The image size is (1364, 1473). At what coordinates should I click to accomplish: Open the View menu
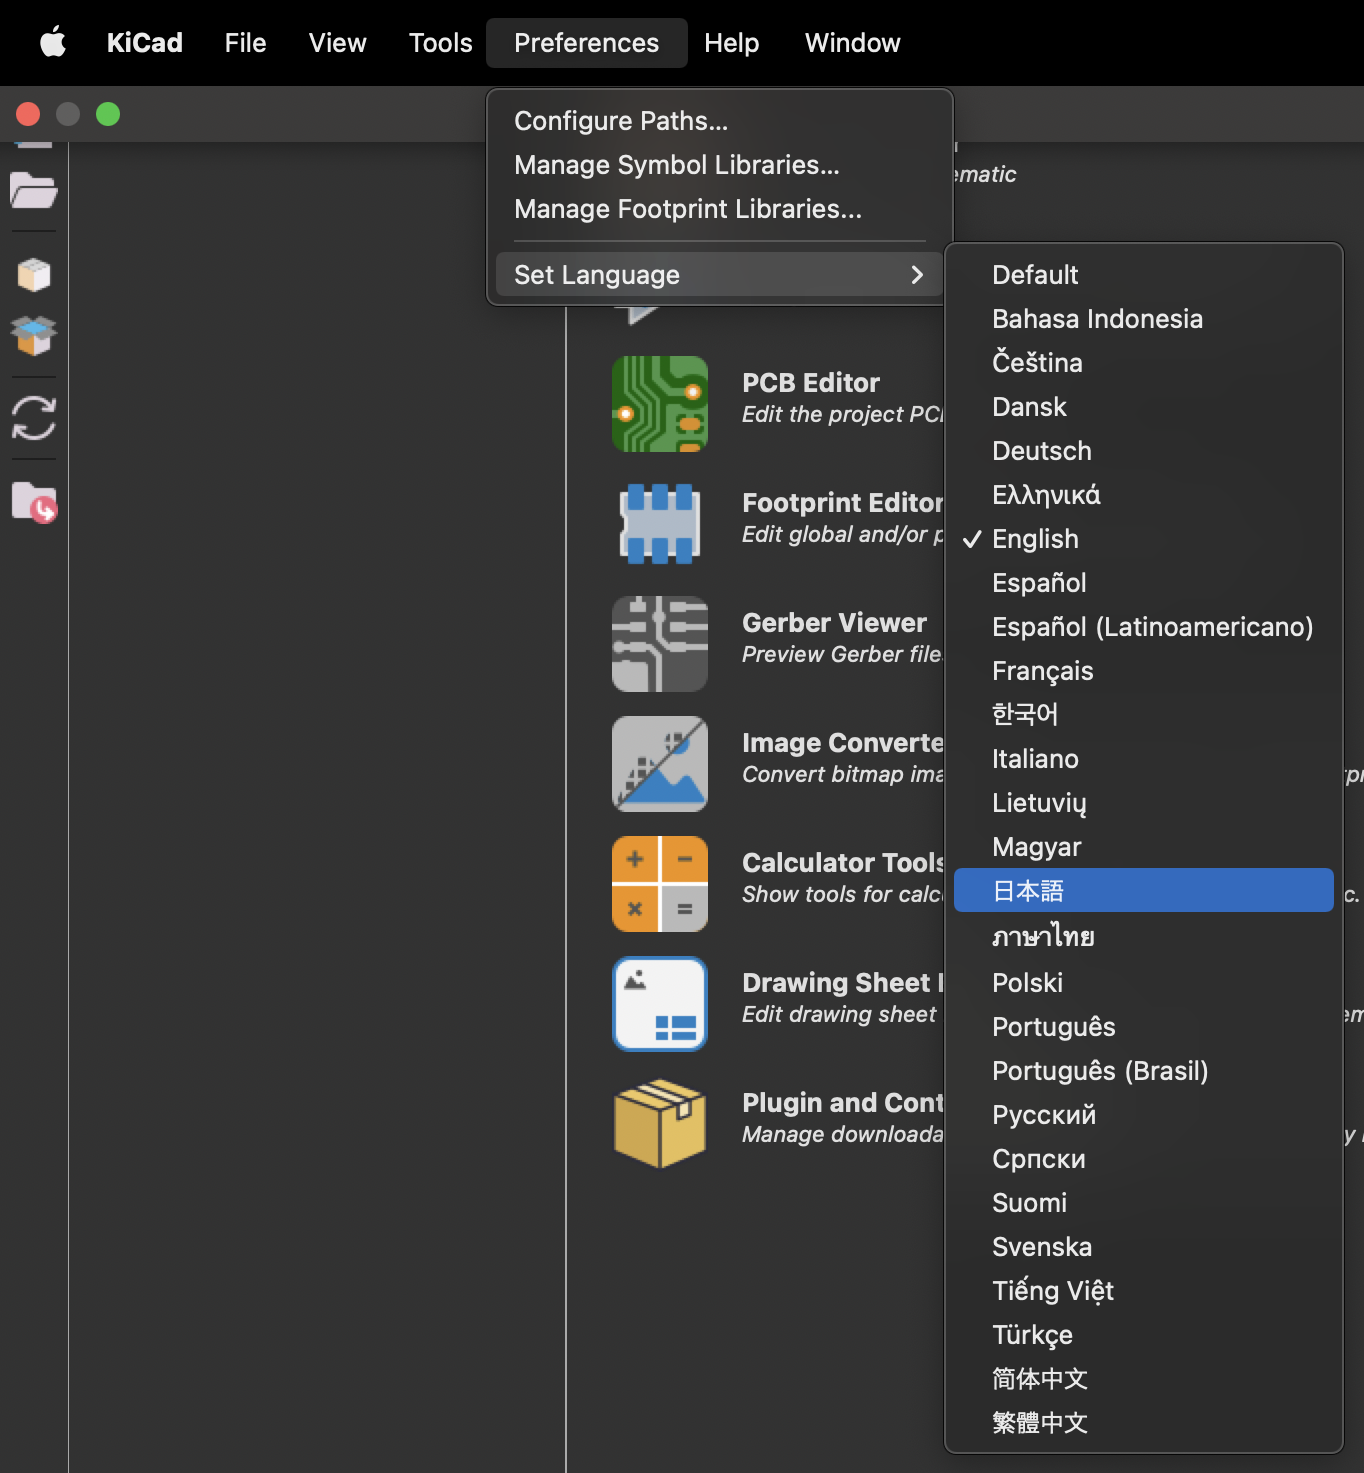click(x=337, y=43)
